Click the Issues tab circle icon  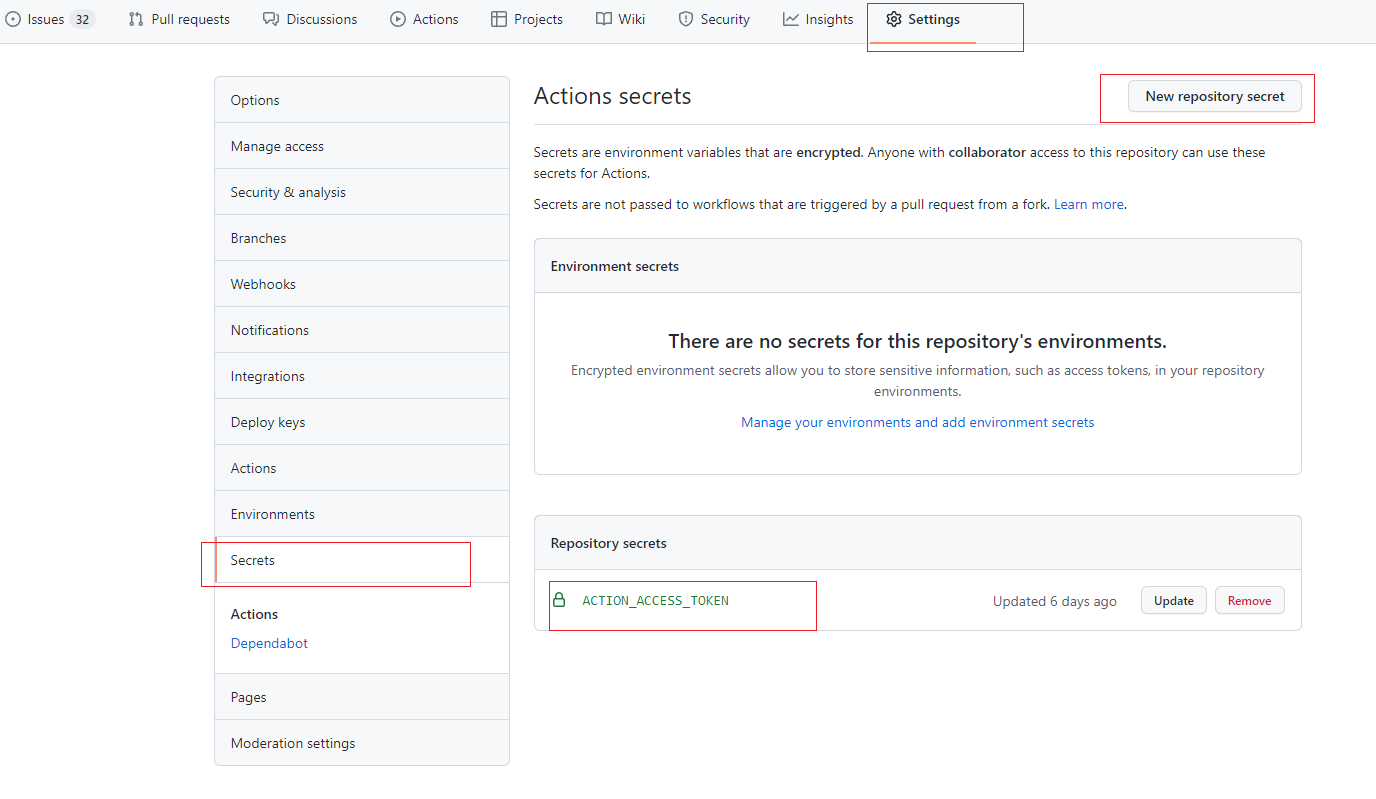coord(13,19)
